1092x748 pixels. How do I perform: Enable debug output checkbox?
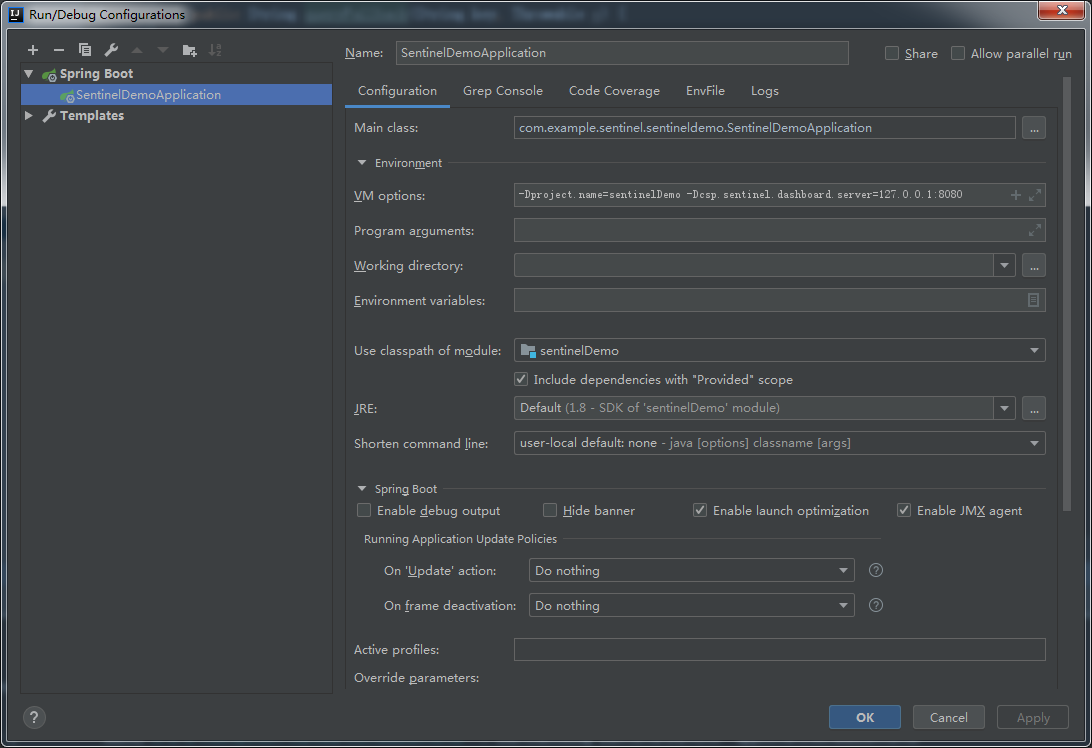364,511
